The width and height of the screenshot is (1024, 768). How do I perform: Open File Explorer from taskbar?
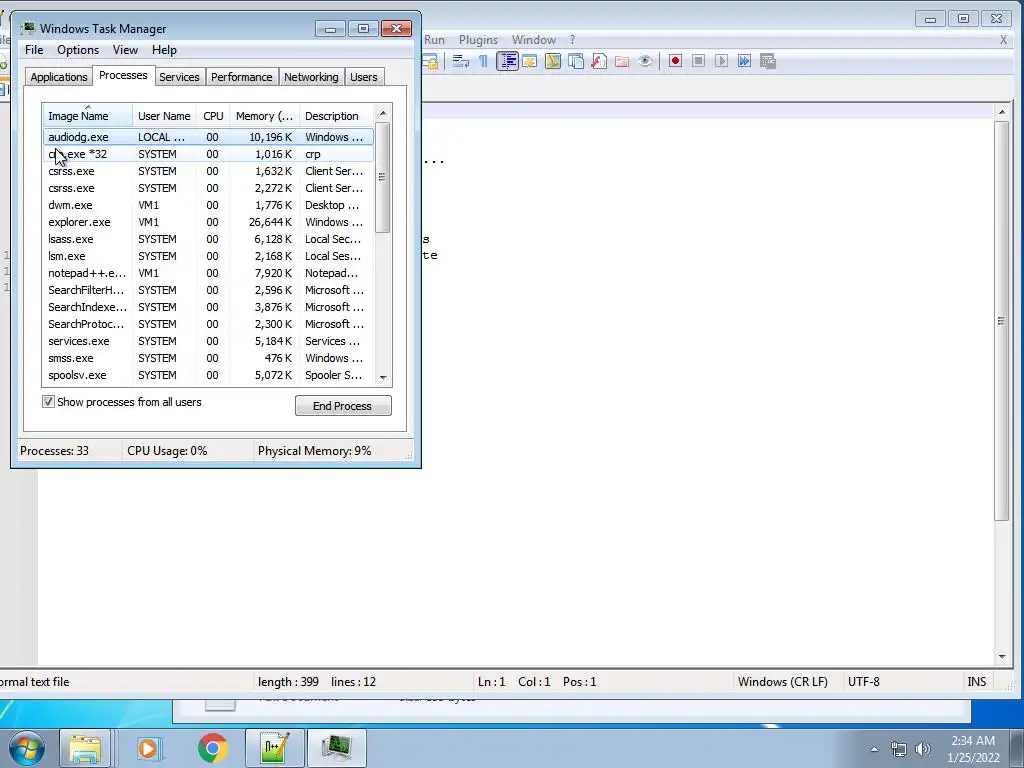point(85,748)
